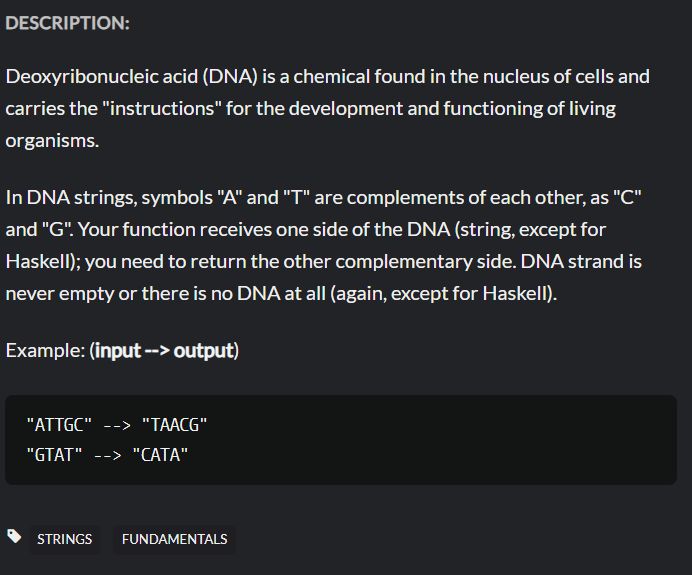This screenshot has height=575, width=692.
Task: Click the "CATA" output string in code block
Action: pyautogui.click(x=160, y=455)
